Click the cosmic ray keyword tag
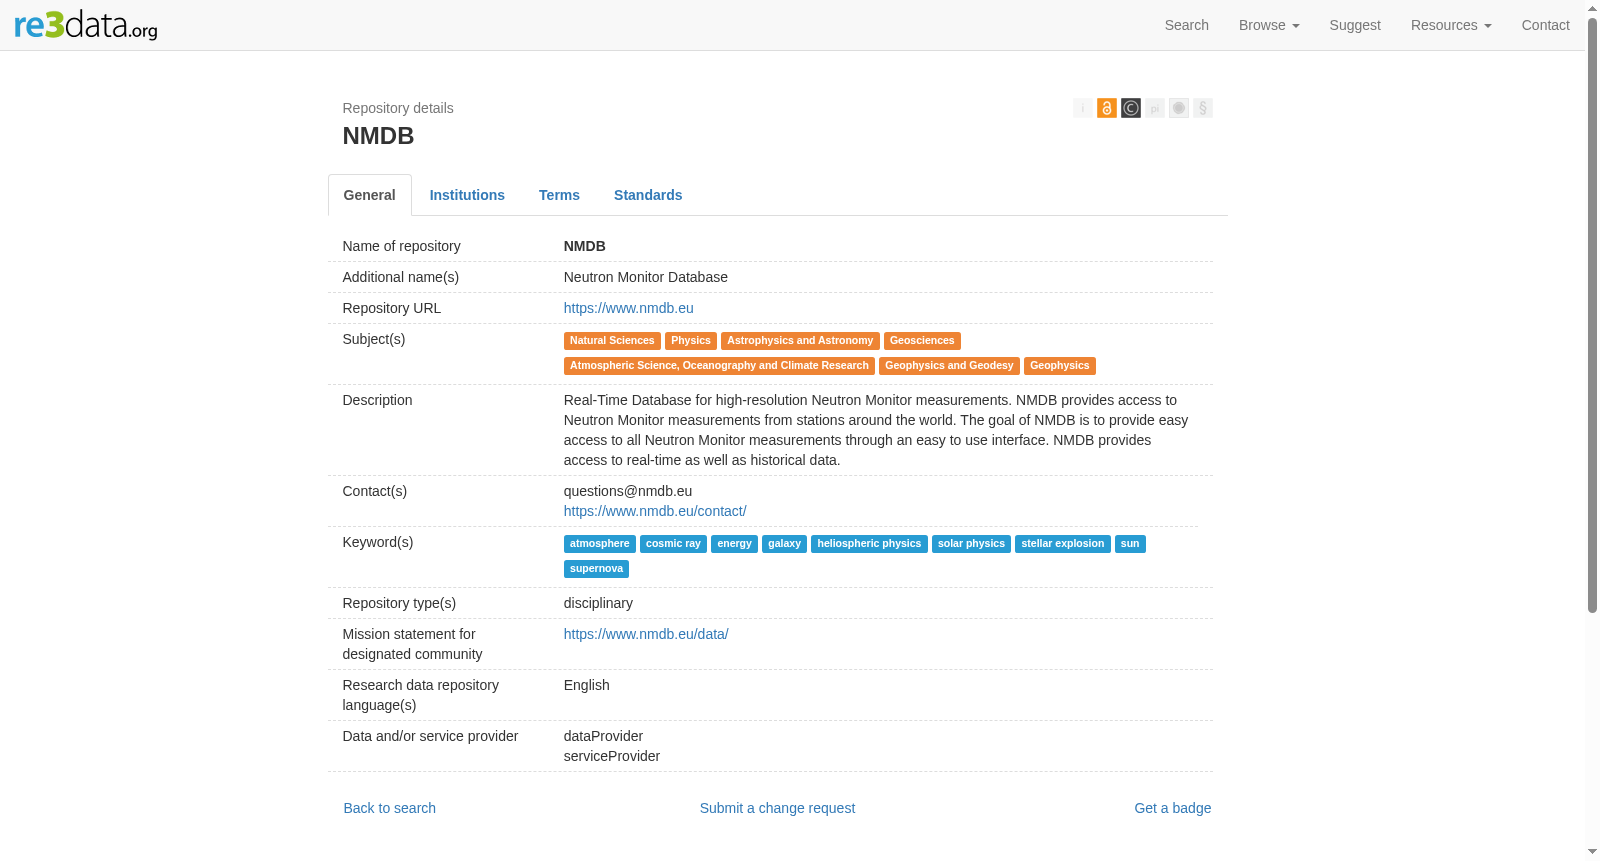Screen dimensions: 1600x861 pyautogui.click(x=673, y=544)
